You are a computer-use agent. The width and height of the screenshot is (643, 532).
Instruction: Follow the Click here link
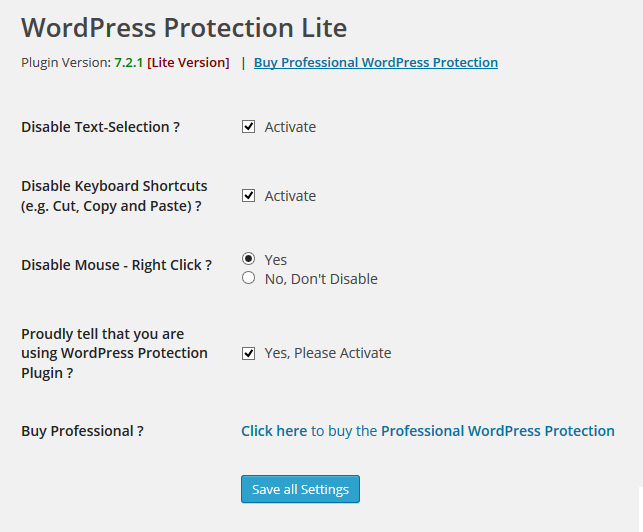pos(274,431)
